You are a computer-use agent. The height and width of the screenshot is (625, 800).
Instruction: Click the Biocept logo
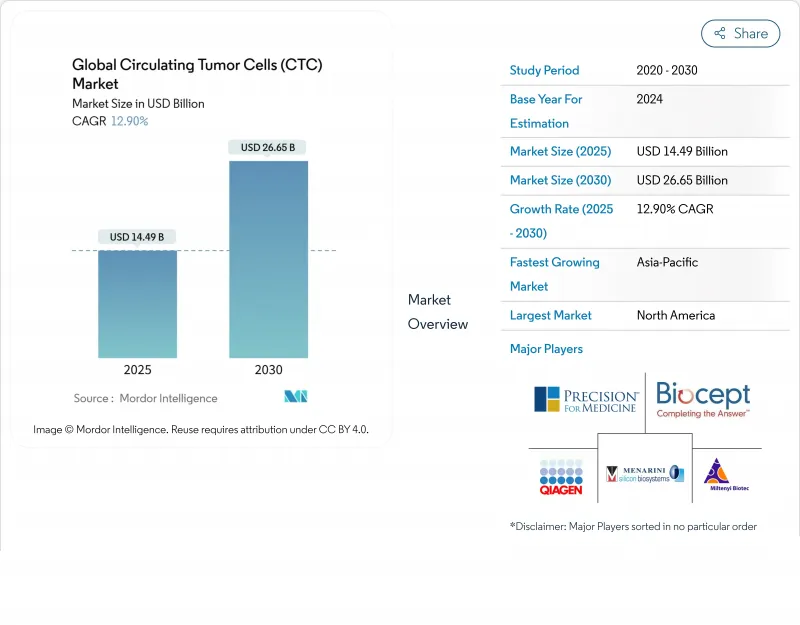click(703, 400)
